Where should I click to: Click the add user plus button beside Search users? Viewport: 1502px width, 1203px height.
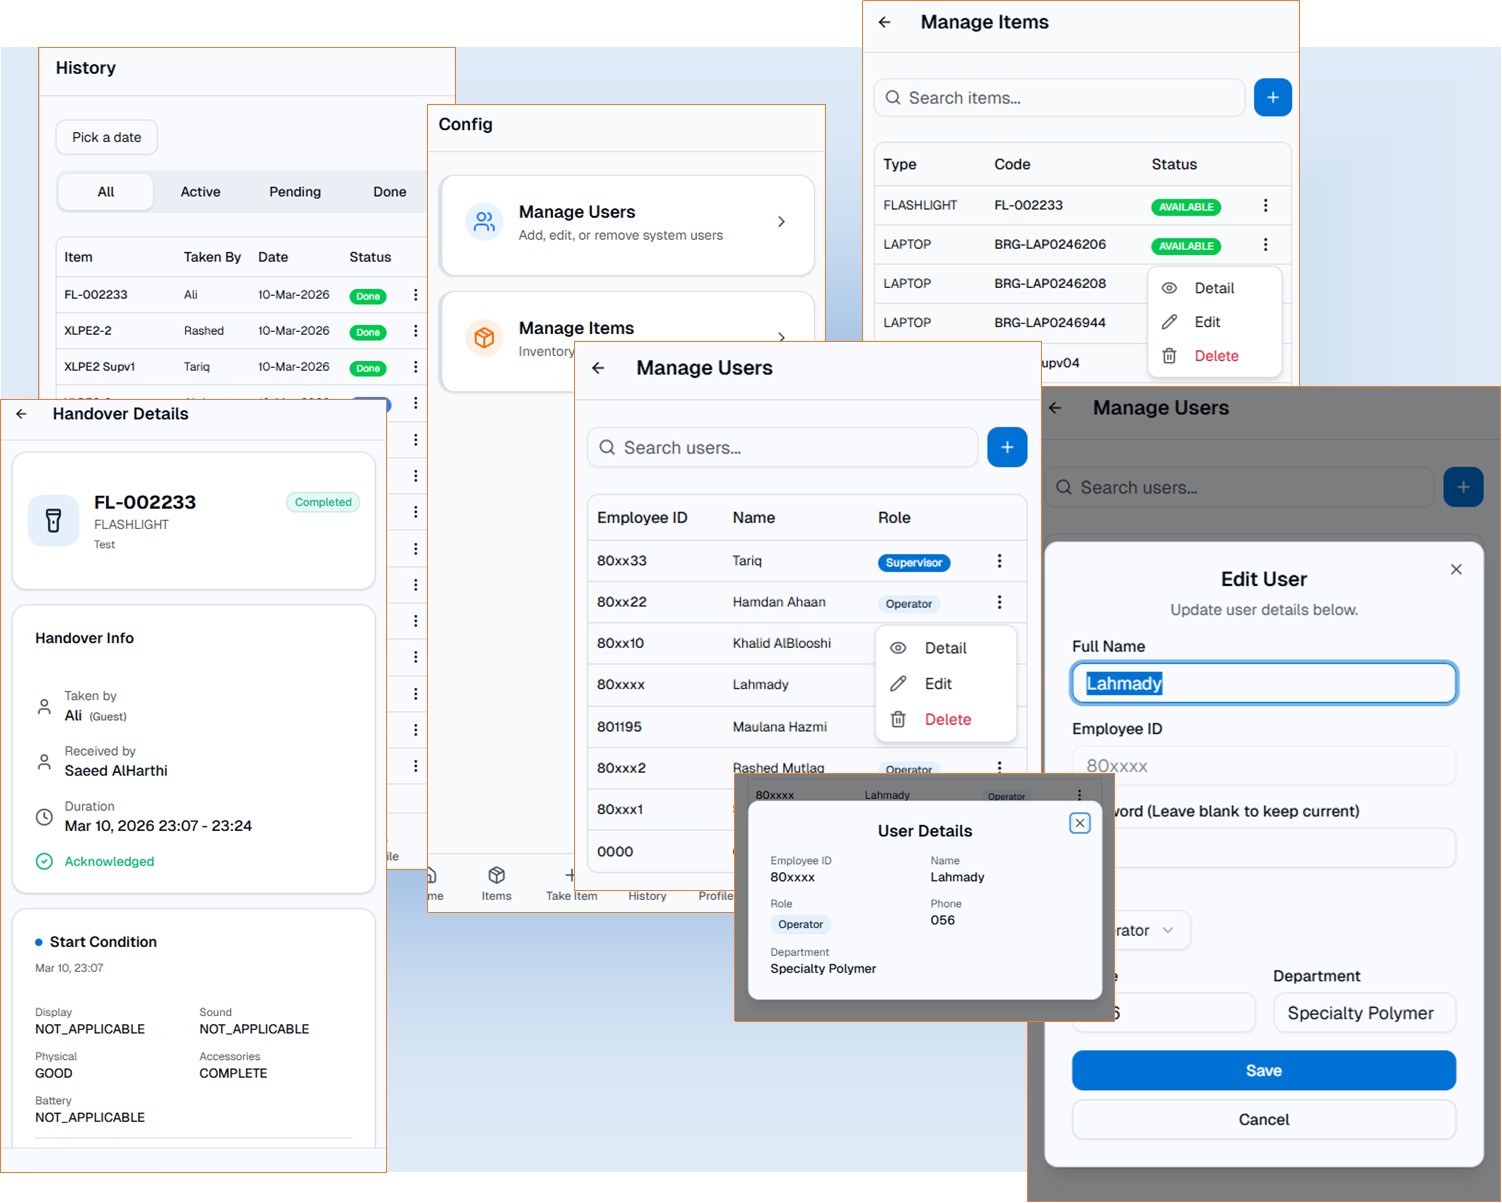1006,447
